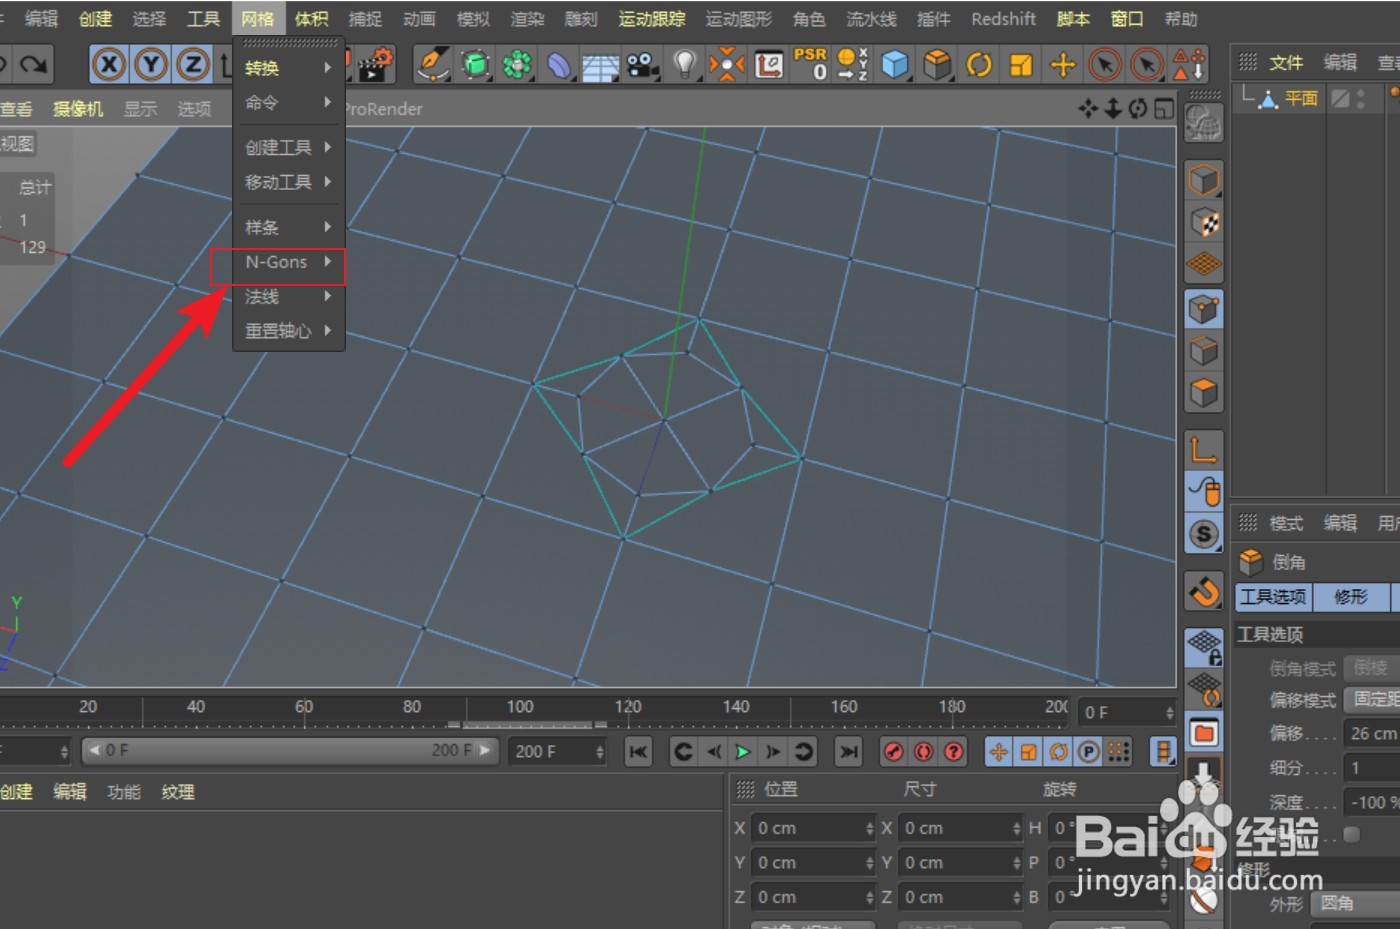Select the Texture mode checkered cube icon
Screen dimensions: 1400x929
click(x=1204, y=222)
